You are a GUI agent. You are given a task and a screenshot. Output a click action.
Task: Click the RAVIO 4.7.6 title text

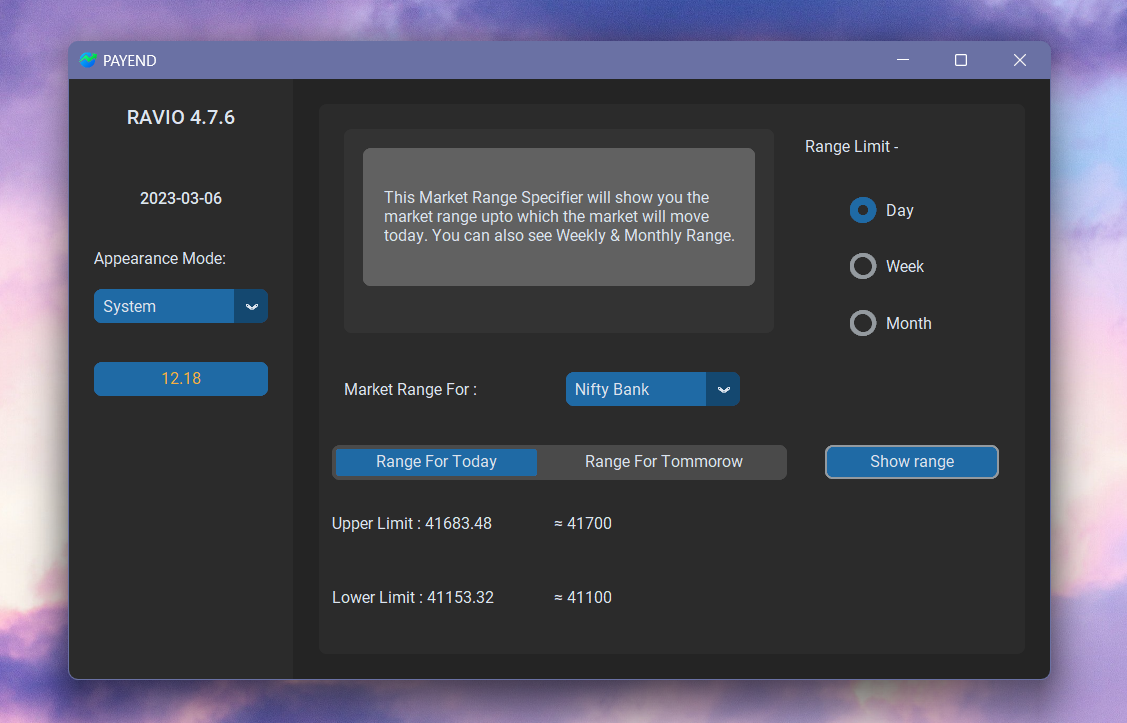[x=181, y=117]
